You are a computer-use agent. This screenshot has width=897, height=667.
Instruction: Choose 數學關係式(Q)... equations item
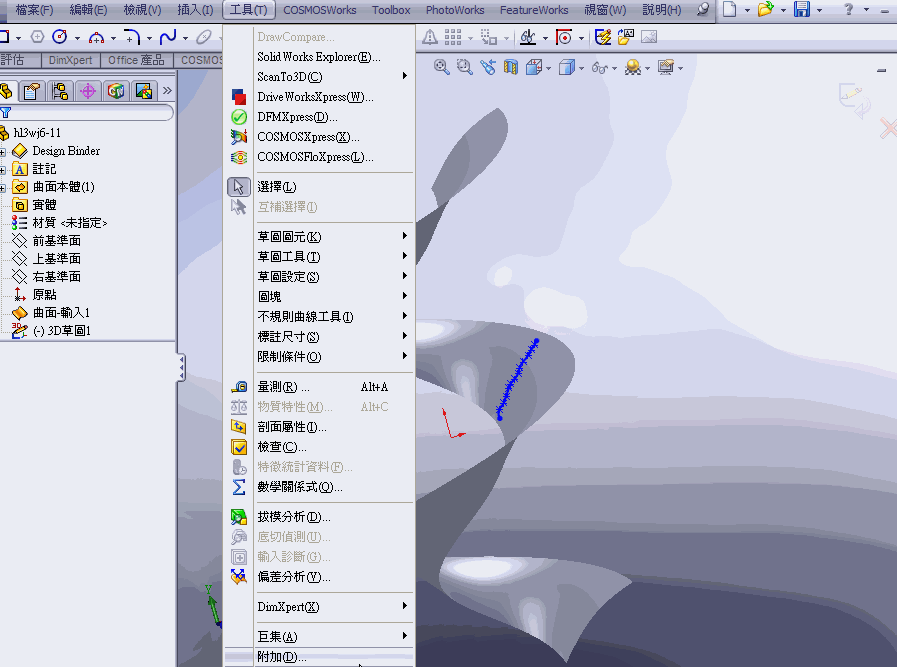[319, 487]
